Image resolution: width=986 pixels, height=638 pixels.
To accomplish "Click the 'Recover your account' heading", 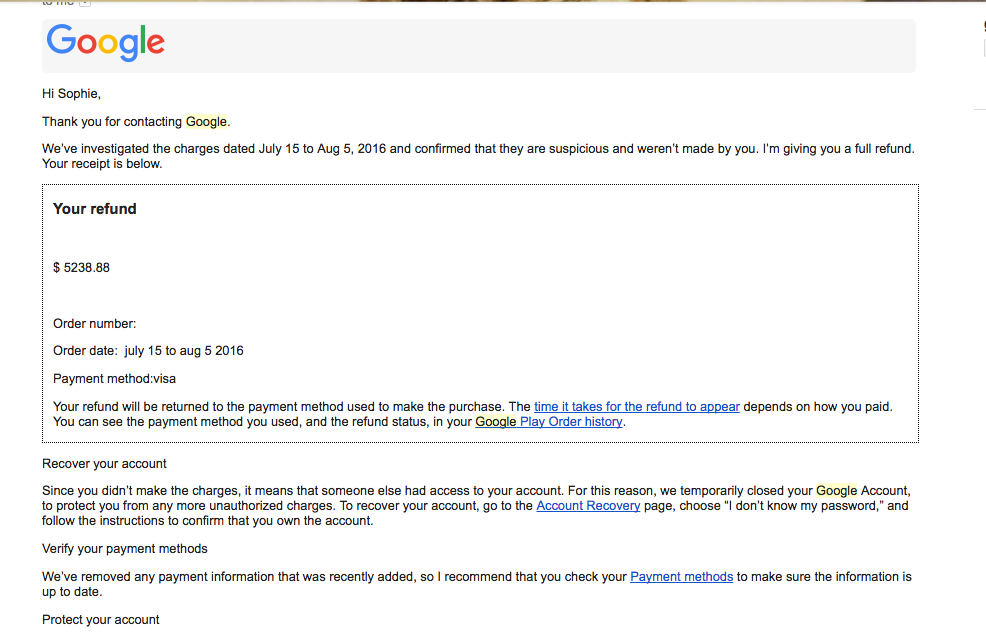I will pos(104,464).
